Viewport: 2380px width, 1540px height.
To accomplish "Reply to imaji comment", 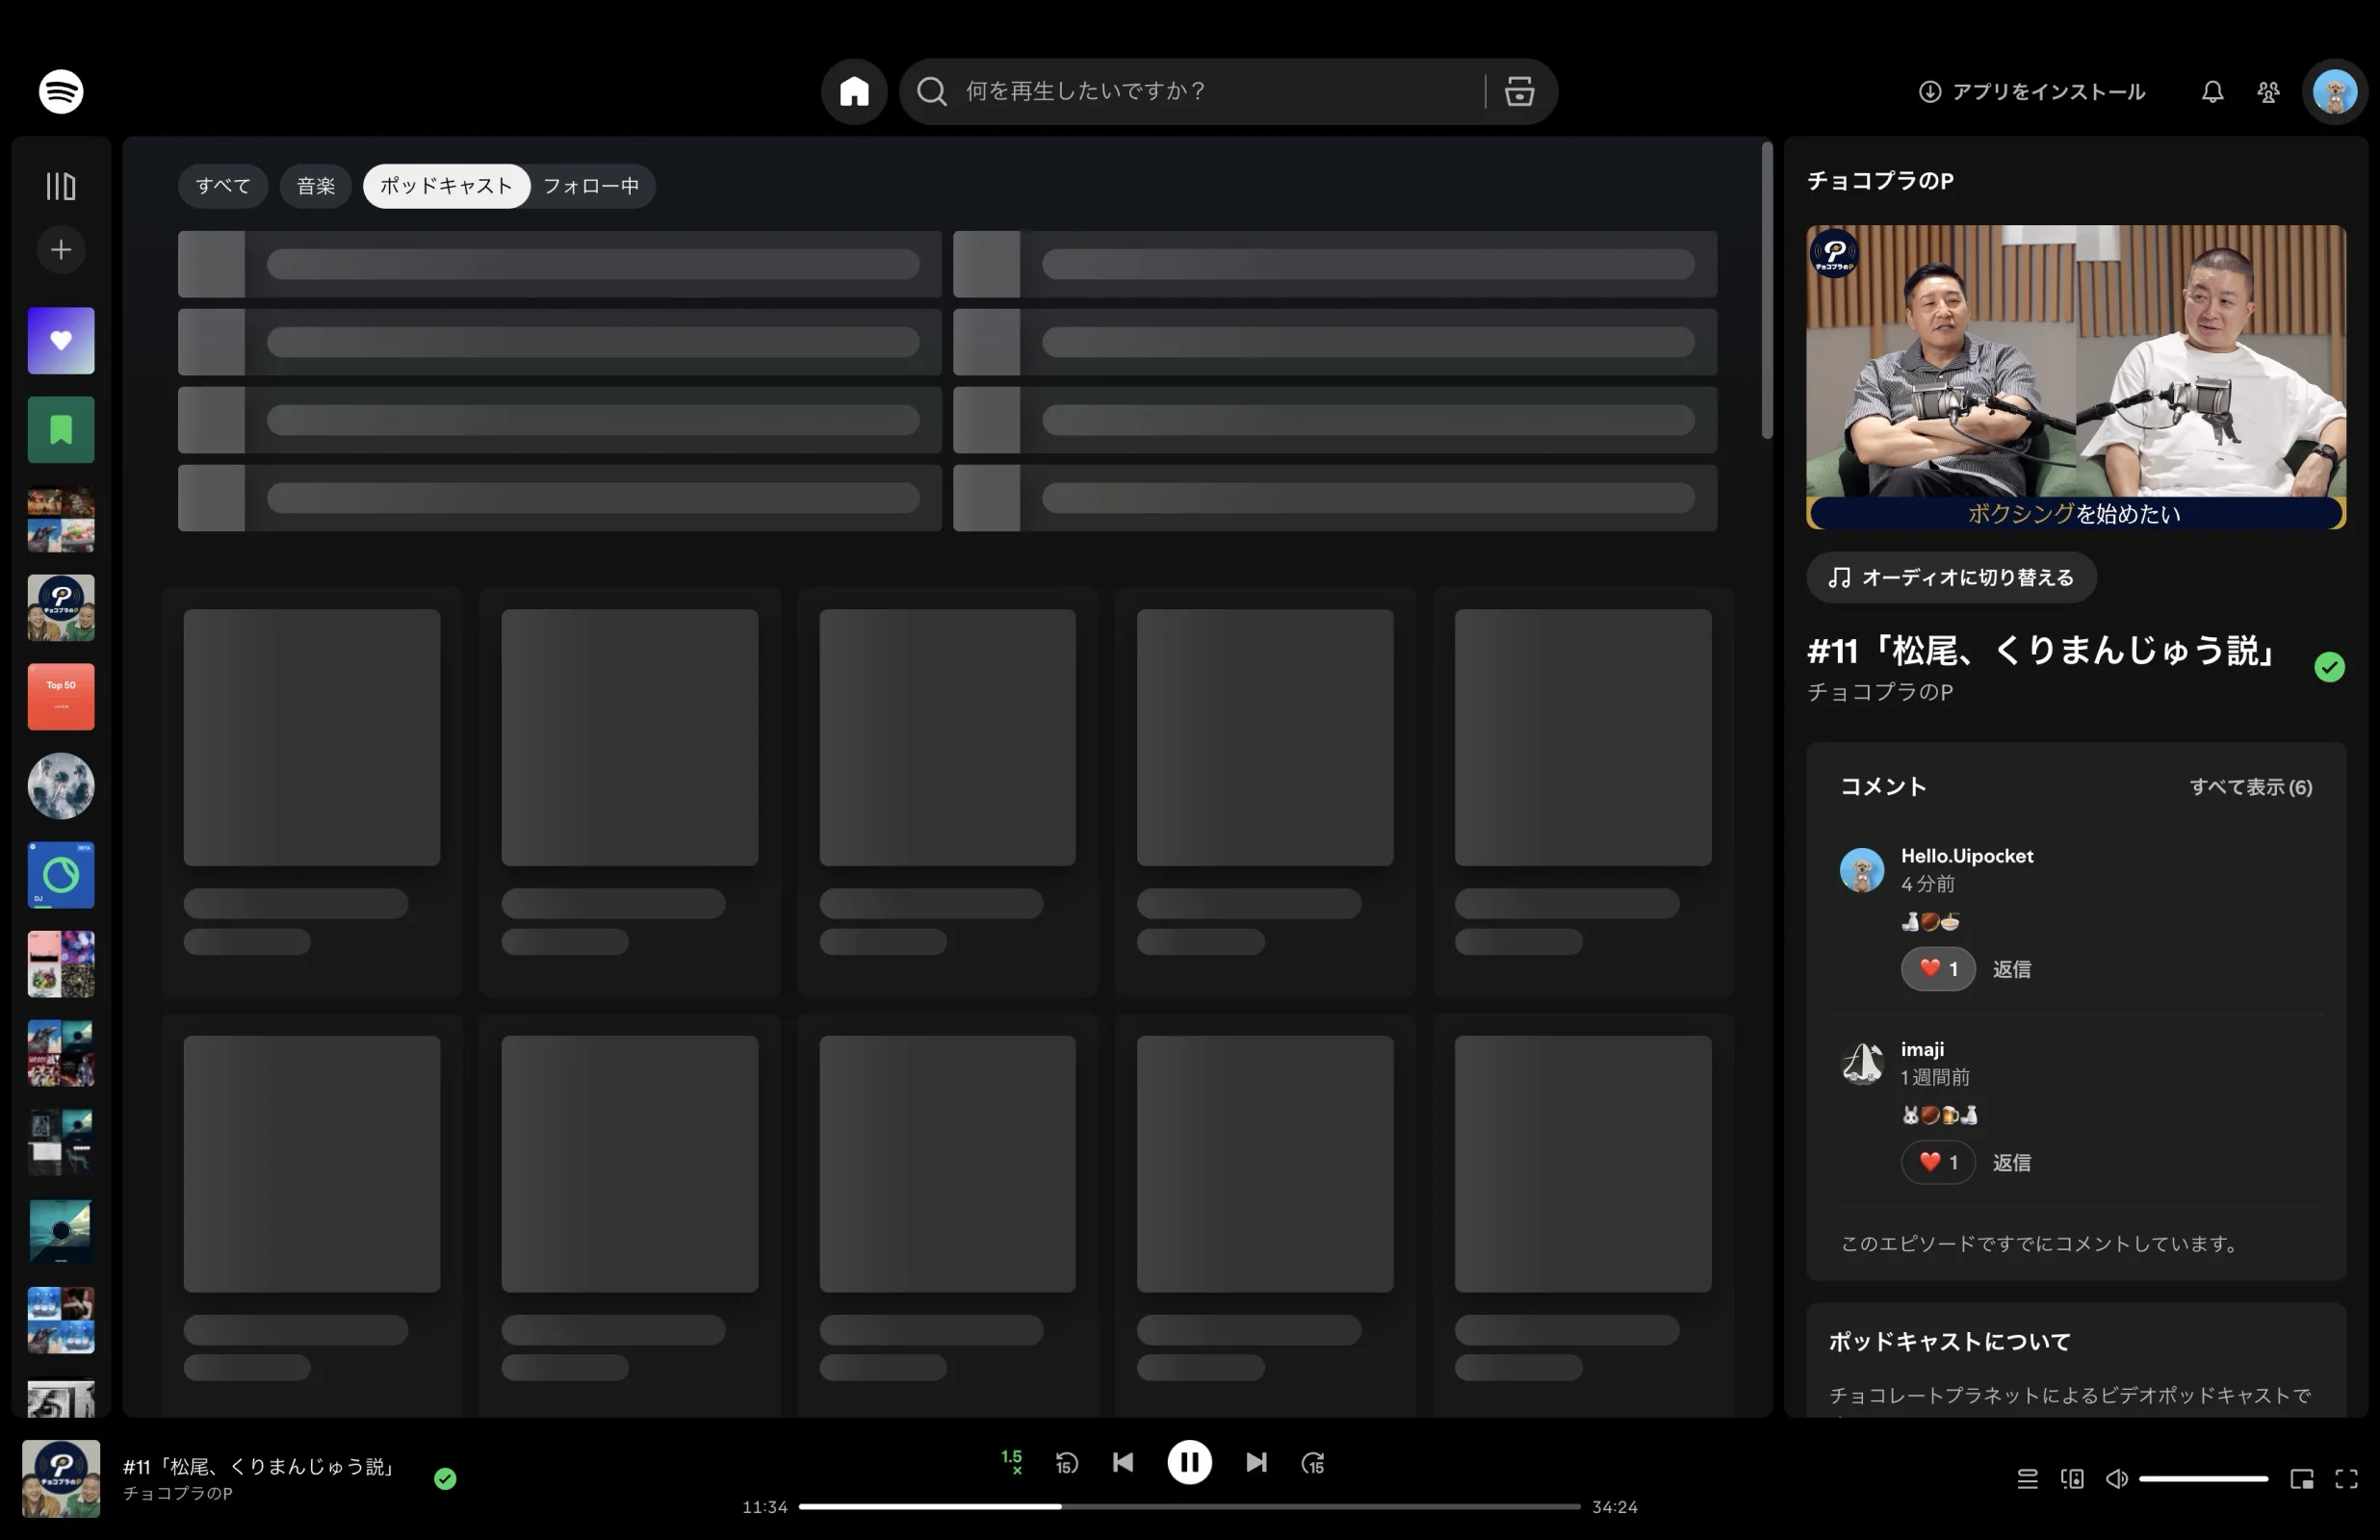I will (x=2011, y=1163).
